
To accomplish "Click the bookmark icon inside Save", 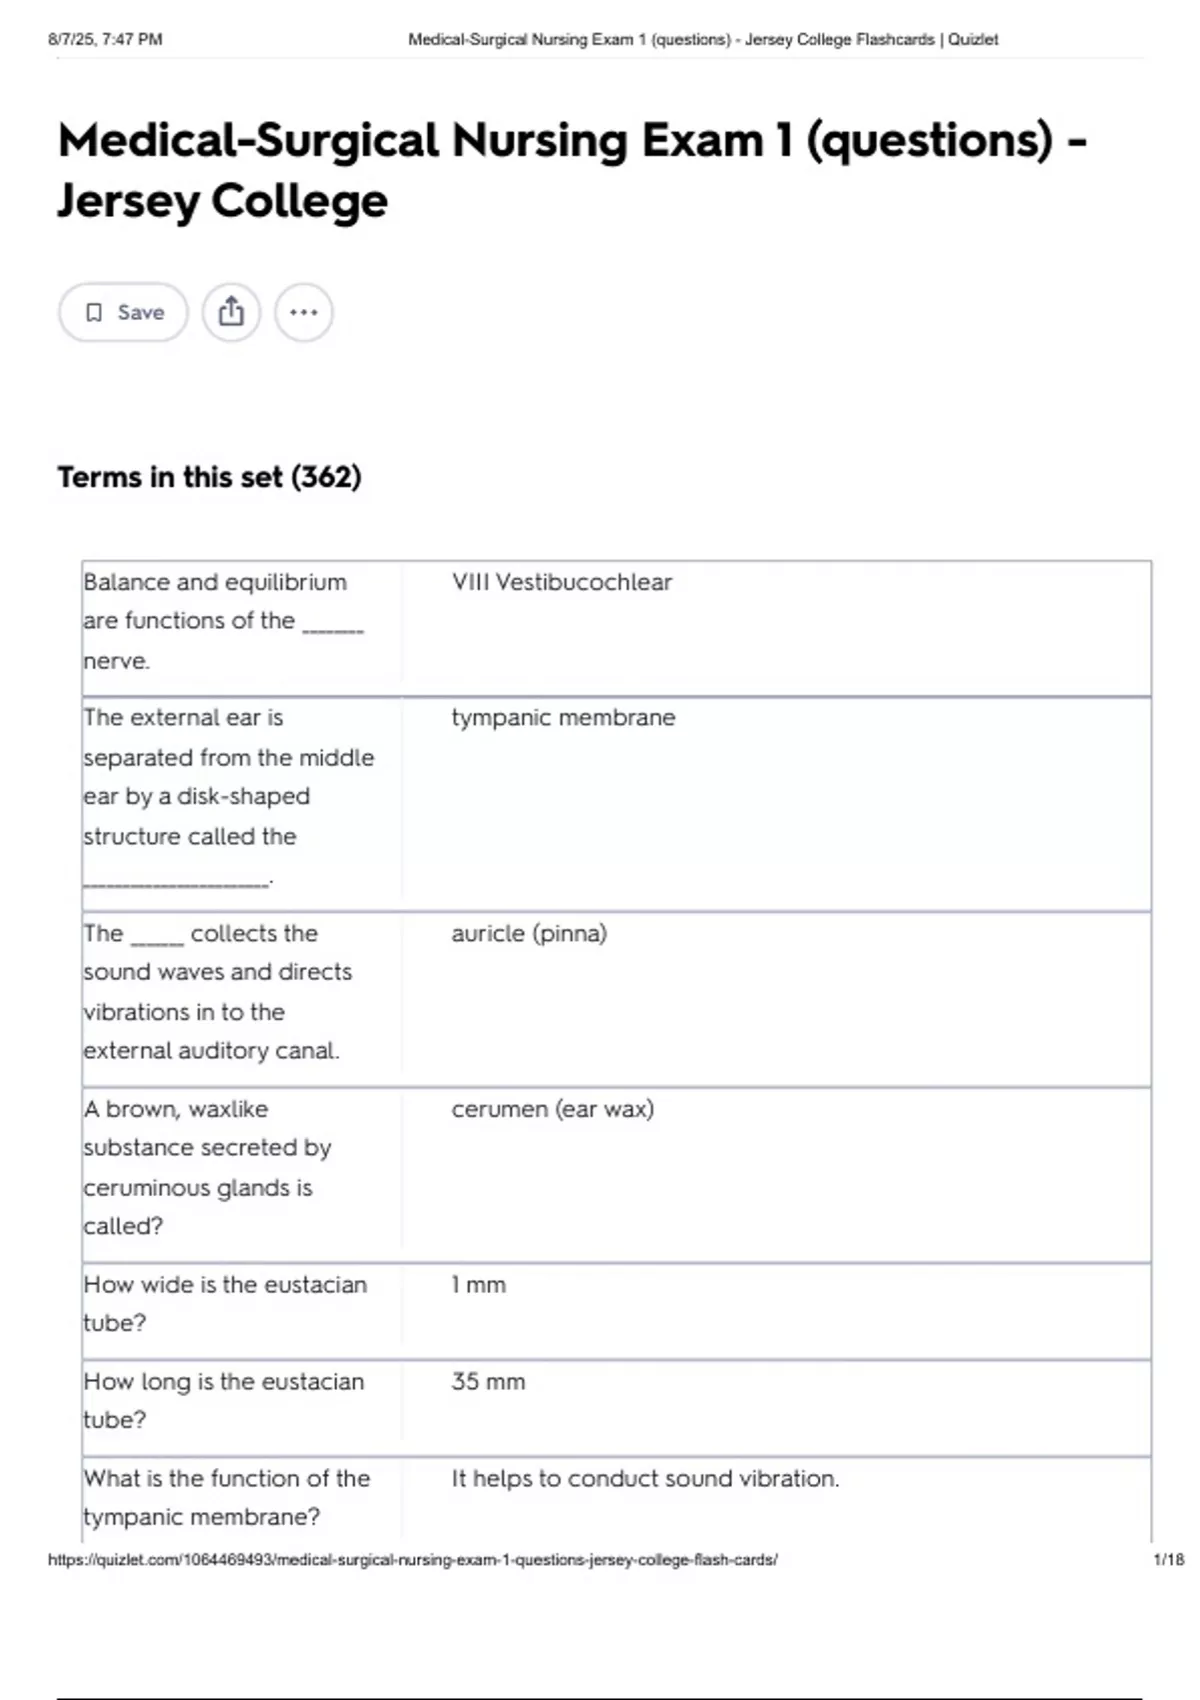I will click(x=94, y=313).
